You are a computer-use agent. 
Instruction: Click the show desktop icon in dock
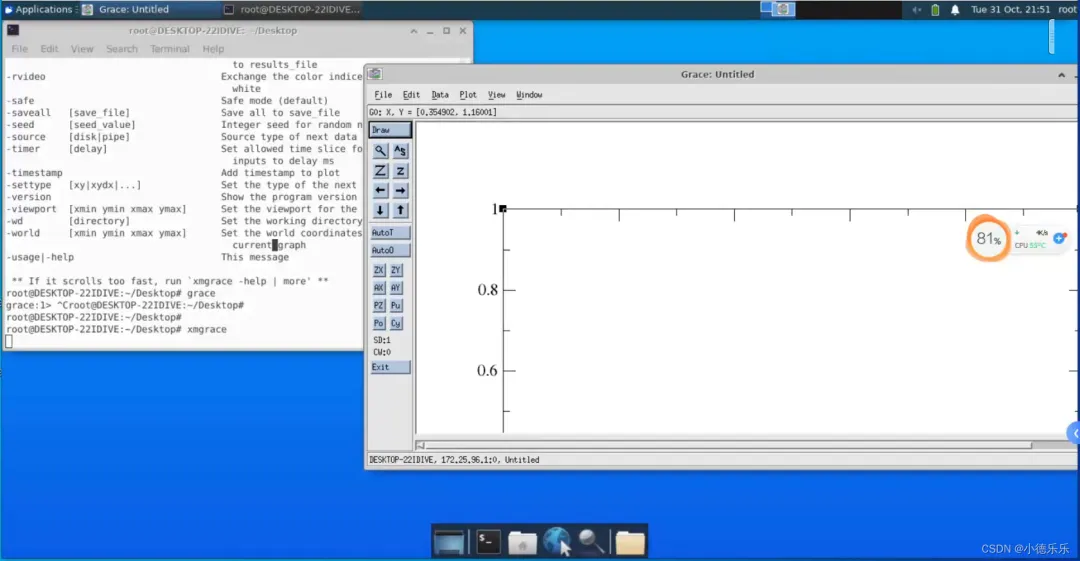click(x=448, y=542)
